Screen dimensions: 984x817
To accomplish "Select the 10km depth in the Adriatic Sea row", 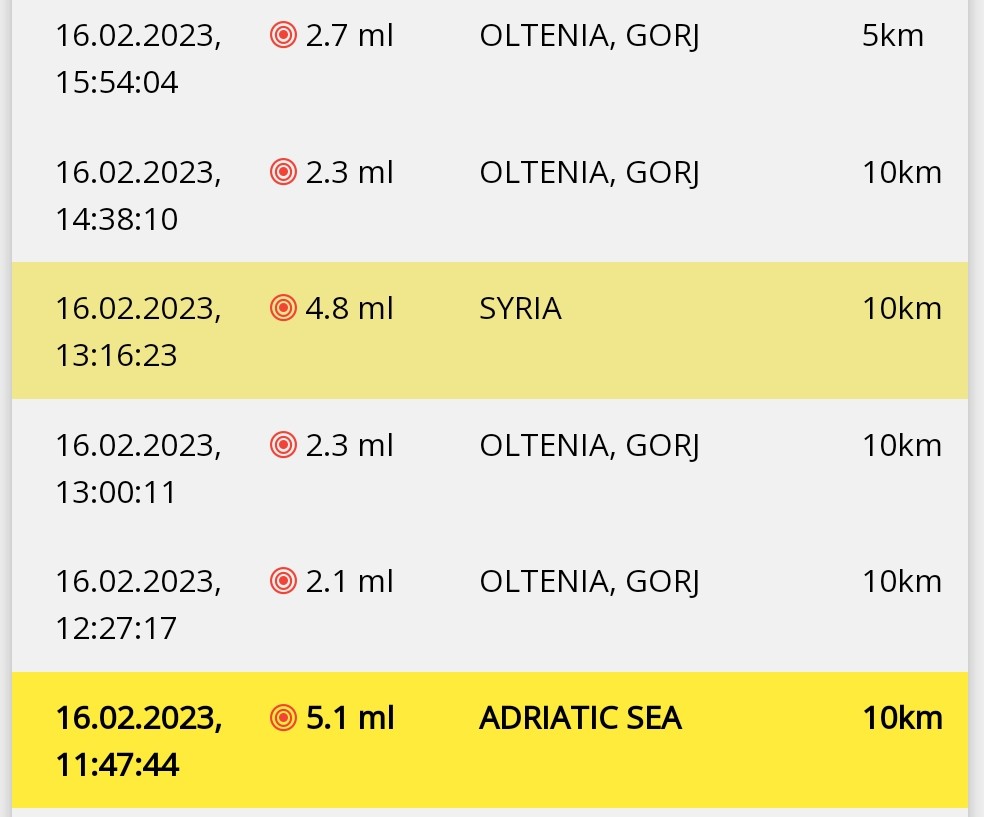I will pos(902,718).
